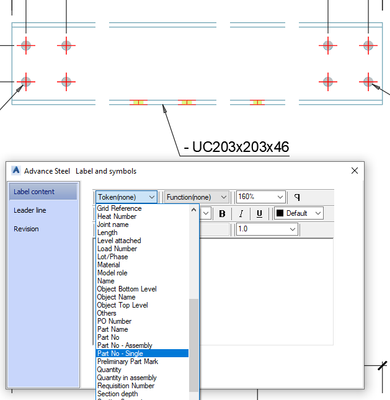
Task: Select Part Name token
Action: click(142, 329)
